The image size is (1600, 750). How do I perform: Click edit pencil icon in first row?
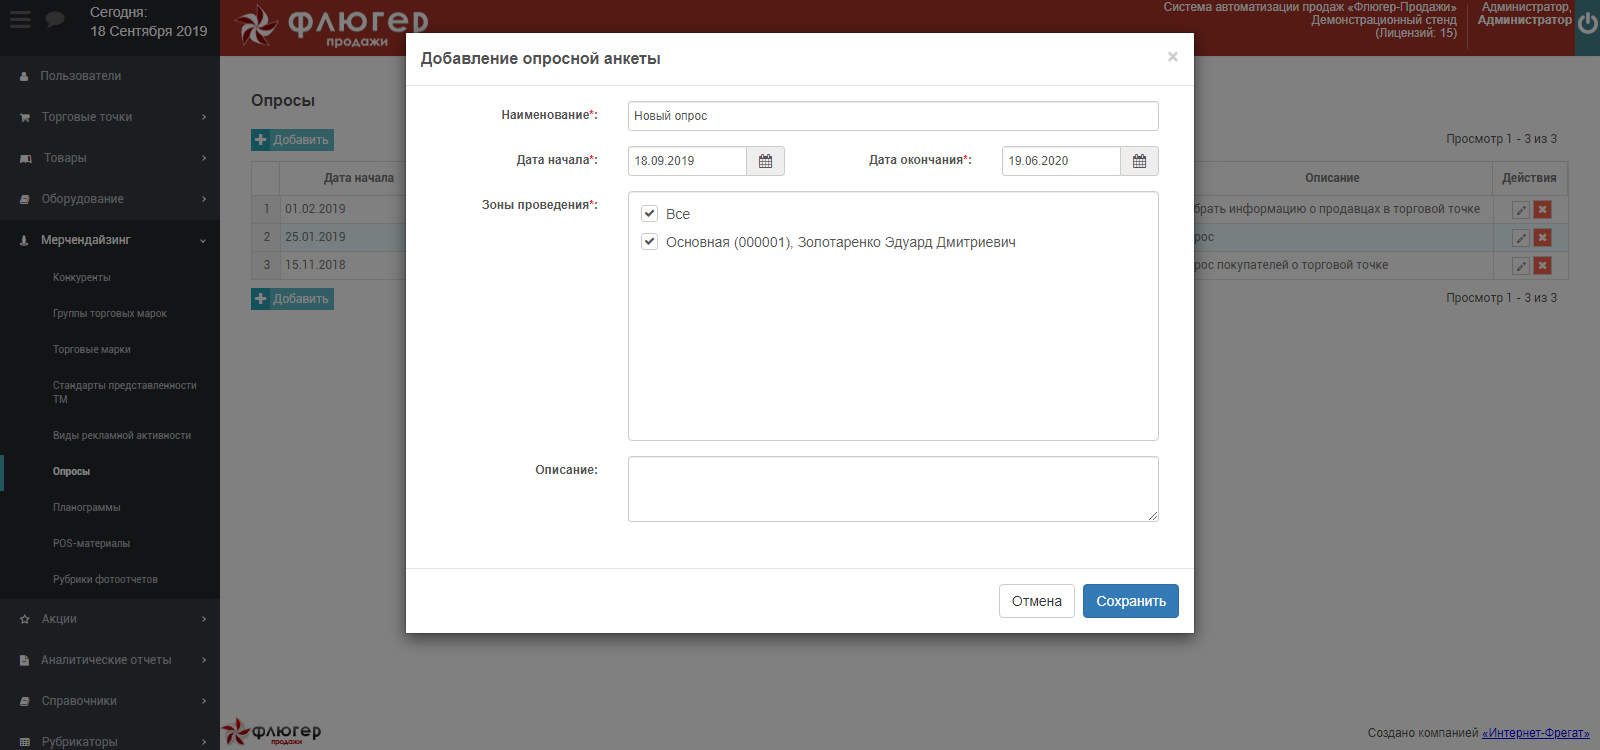(x=1520, y=210)
